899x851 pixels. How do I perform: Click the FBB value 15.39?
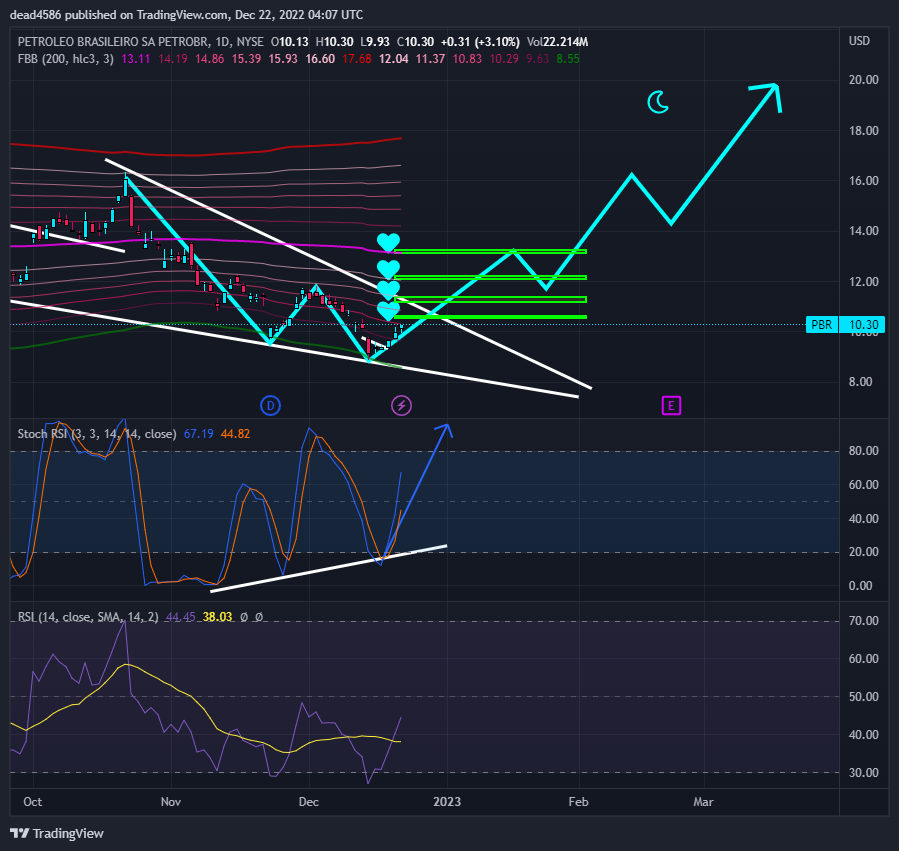click(246, 58)
